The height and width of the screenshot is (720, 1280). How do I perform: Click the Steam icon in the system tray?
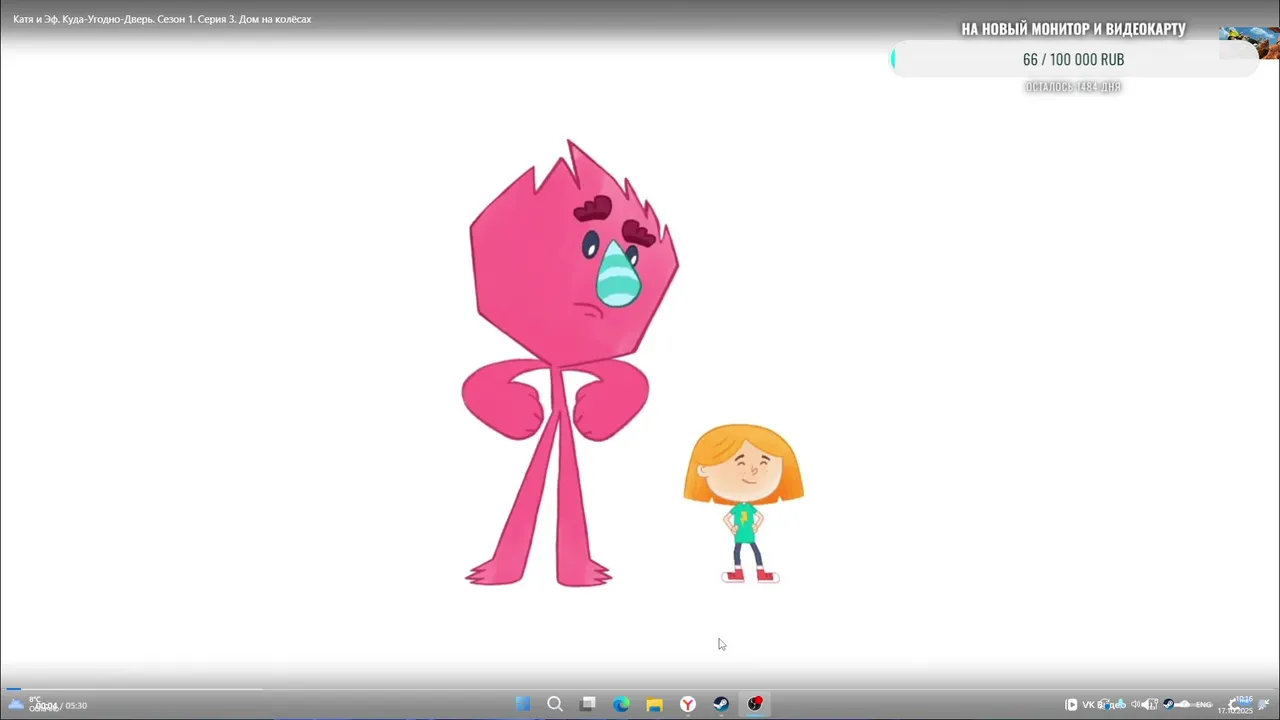coord(1168,704)
